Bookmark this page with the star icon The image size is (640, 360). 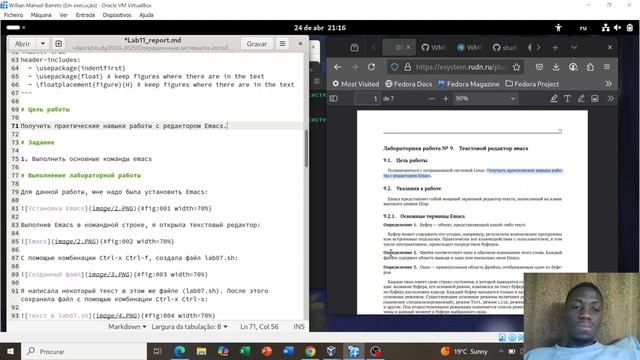tap(516, 67)
